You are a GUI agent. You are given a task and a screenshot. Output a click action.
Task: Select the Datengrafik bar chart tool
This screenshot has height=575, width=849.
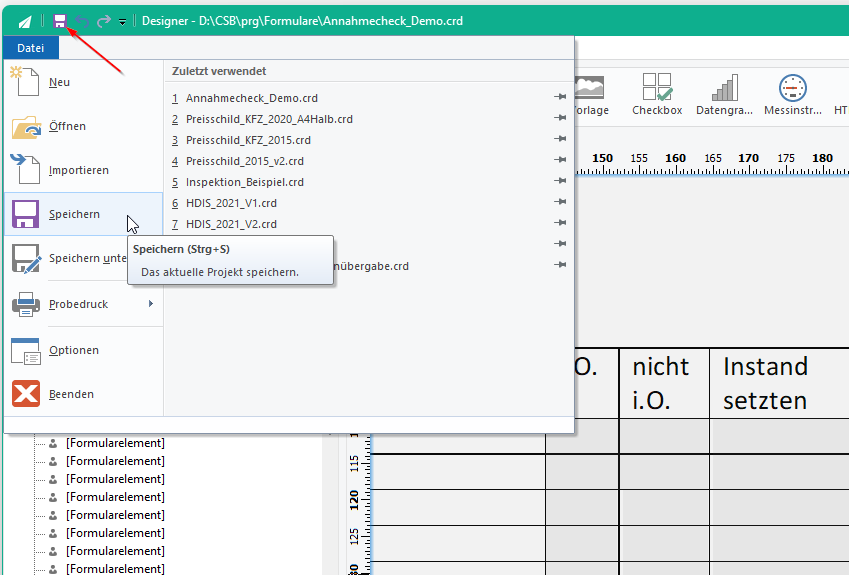[x=724, y=94]
